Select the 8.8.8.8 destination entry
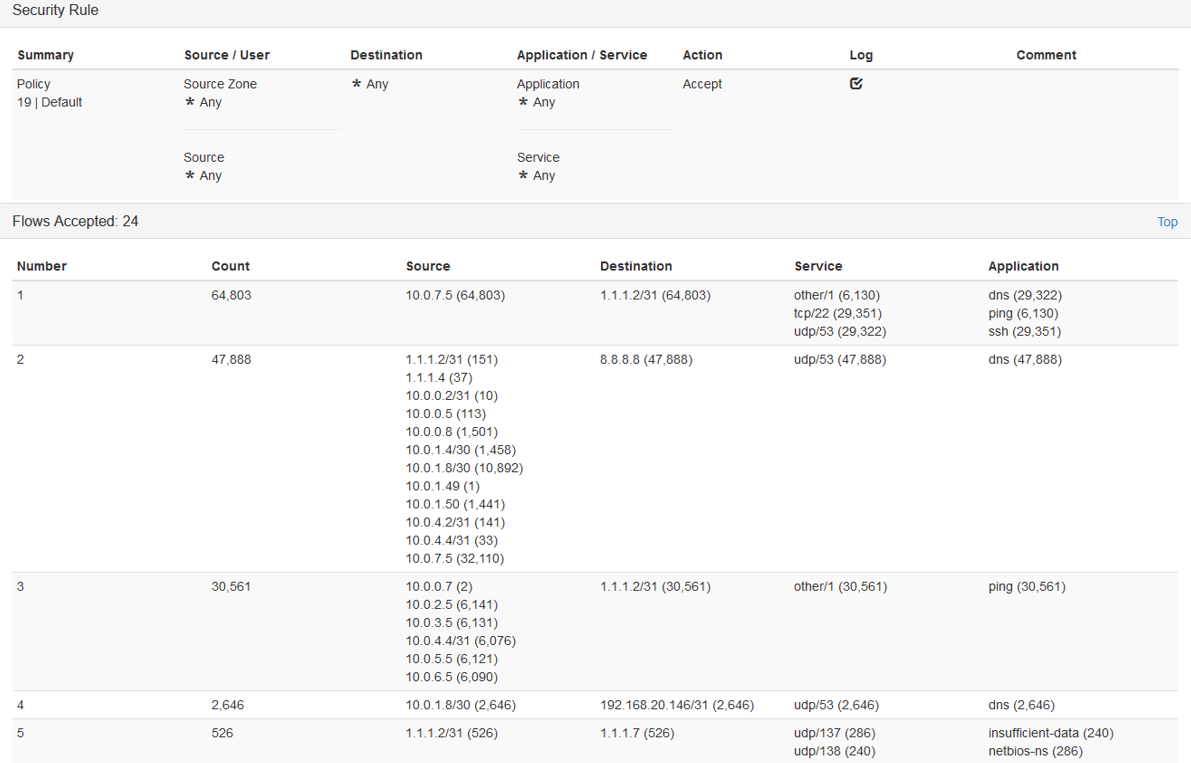 (645, 359)
